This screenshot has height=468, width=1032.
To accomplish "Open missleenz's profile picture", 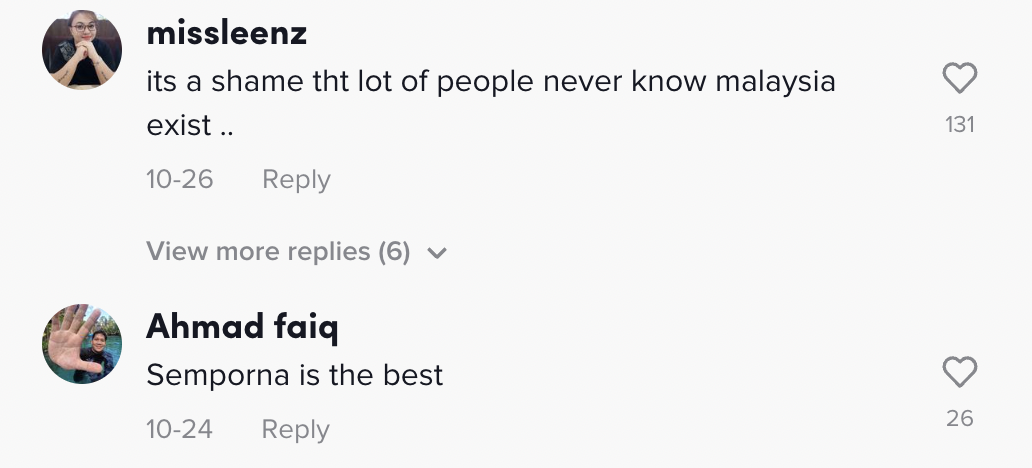I will point(82,50).
